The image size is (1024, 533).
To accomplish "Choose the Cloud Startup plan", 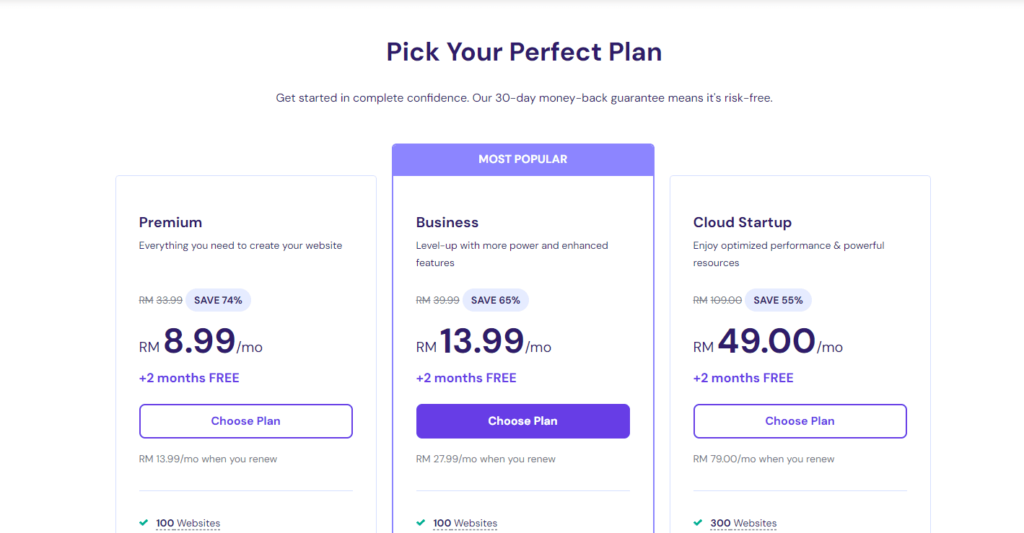I will click(800, 421).
